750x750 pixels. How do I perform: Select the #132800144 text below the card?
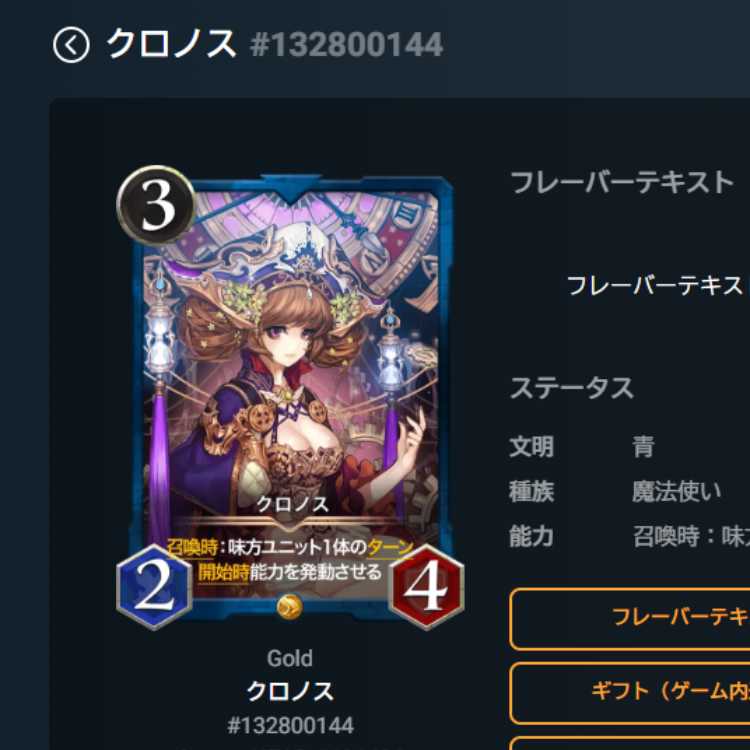[291, 725]
